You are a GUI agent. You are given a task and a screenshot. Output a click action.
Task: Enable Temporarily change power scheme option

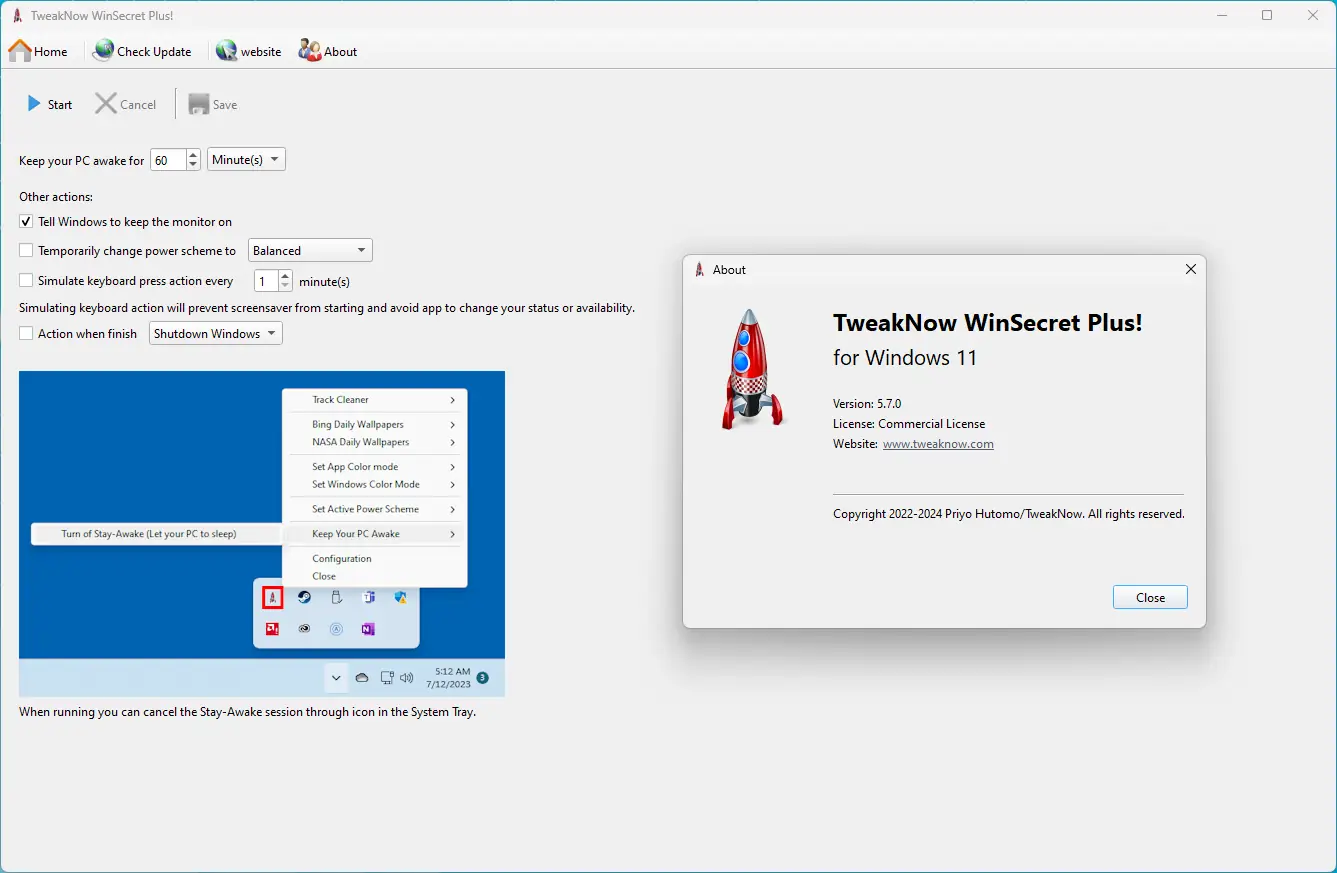tap(26, 251)
